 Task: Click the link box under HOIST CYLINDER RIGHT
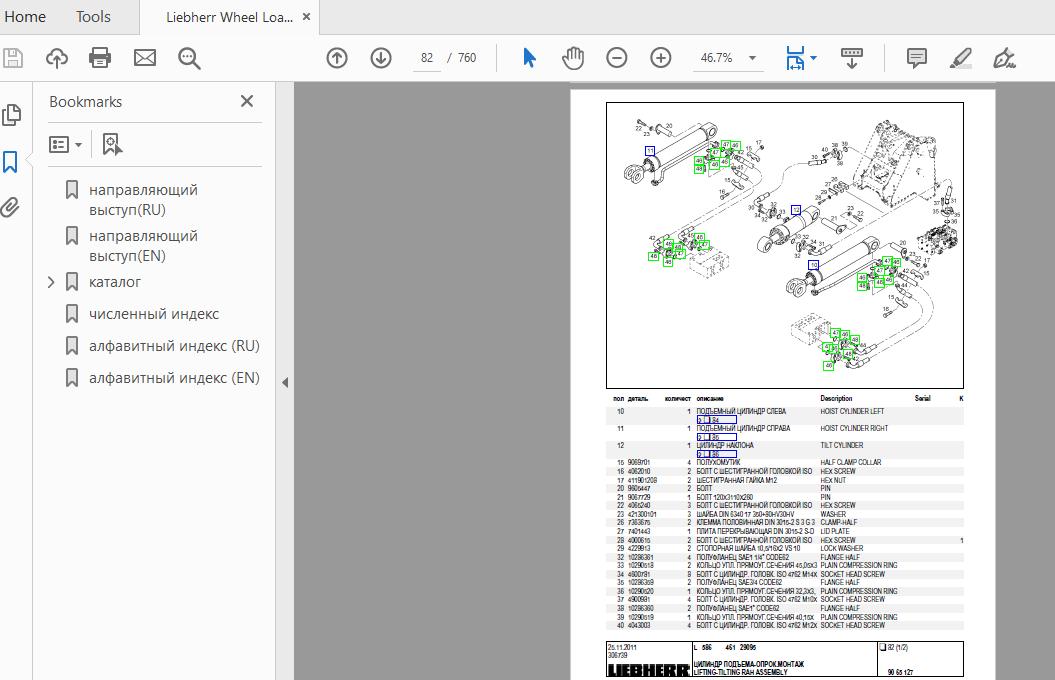point(717,437)
